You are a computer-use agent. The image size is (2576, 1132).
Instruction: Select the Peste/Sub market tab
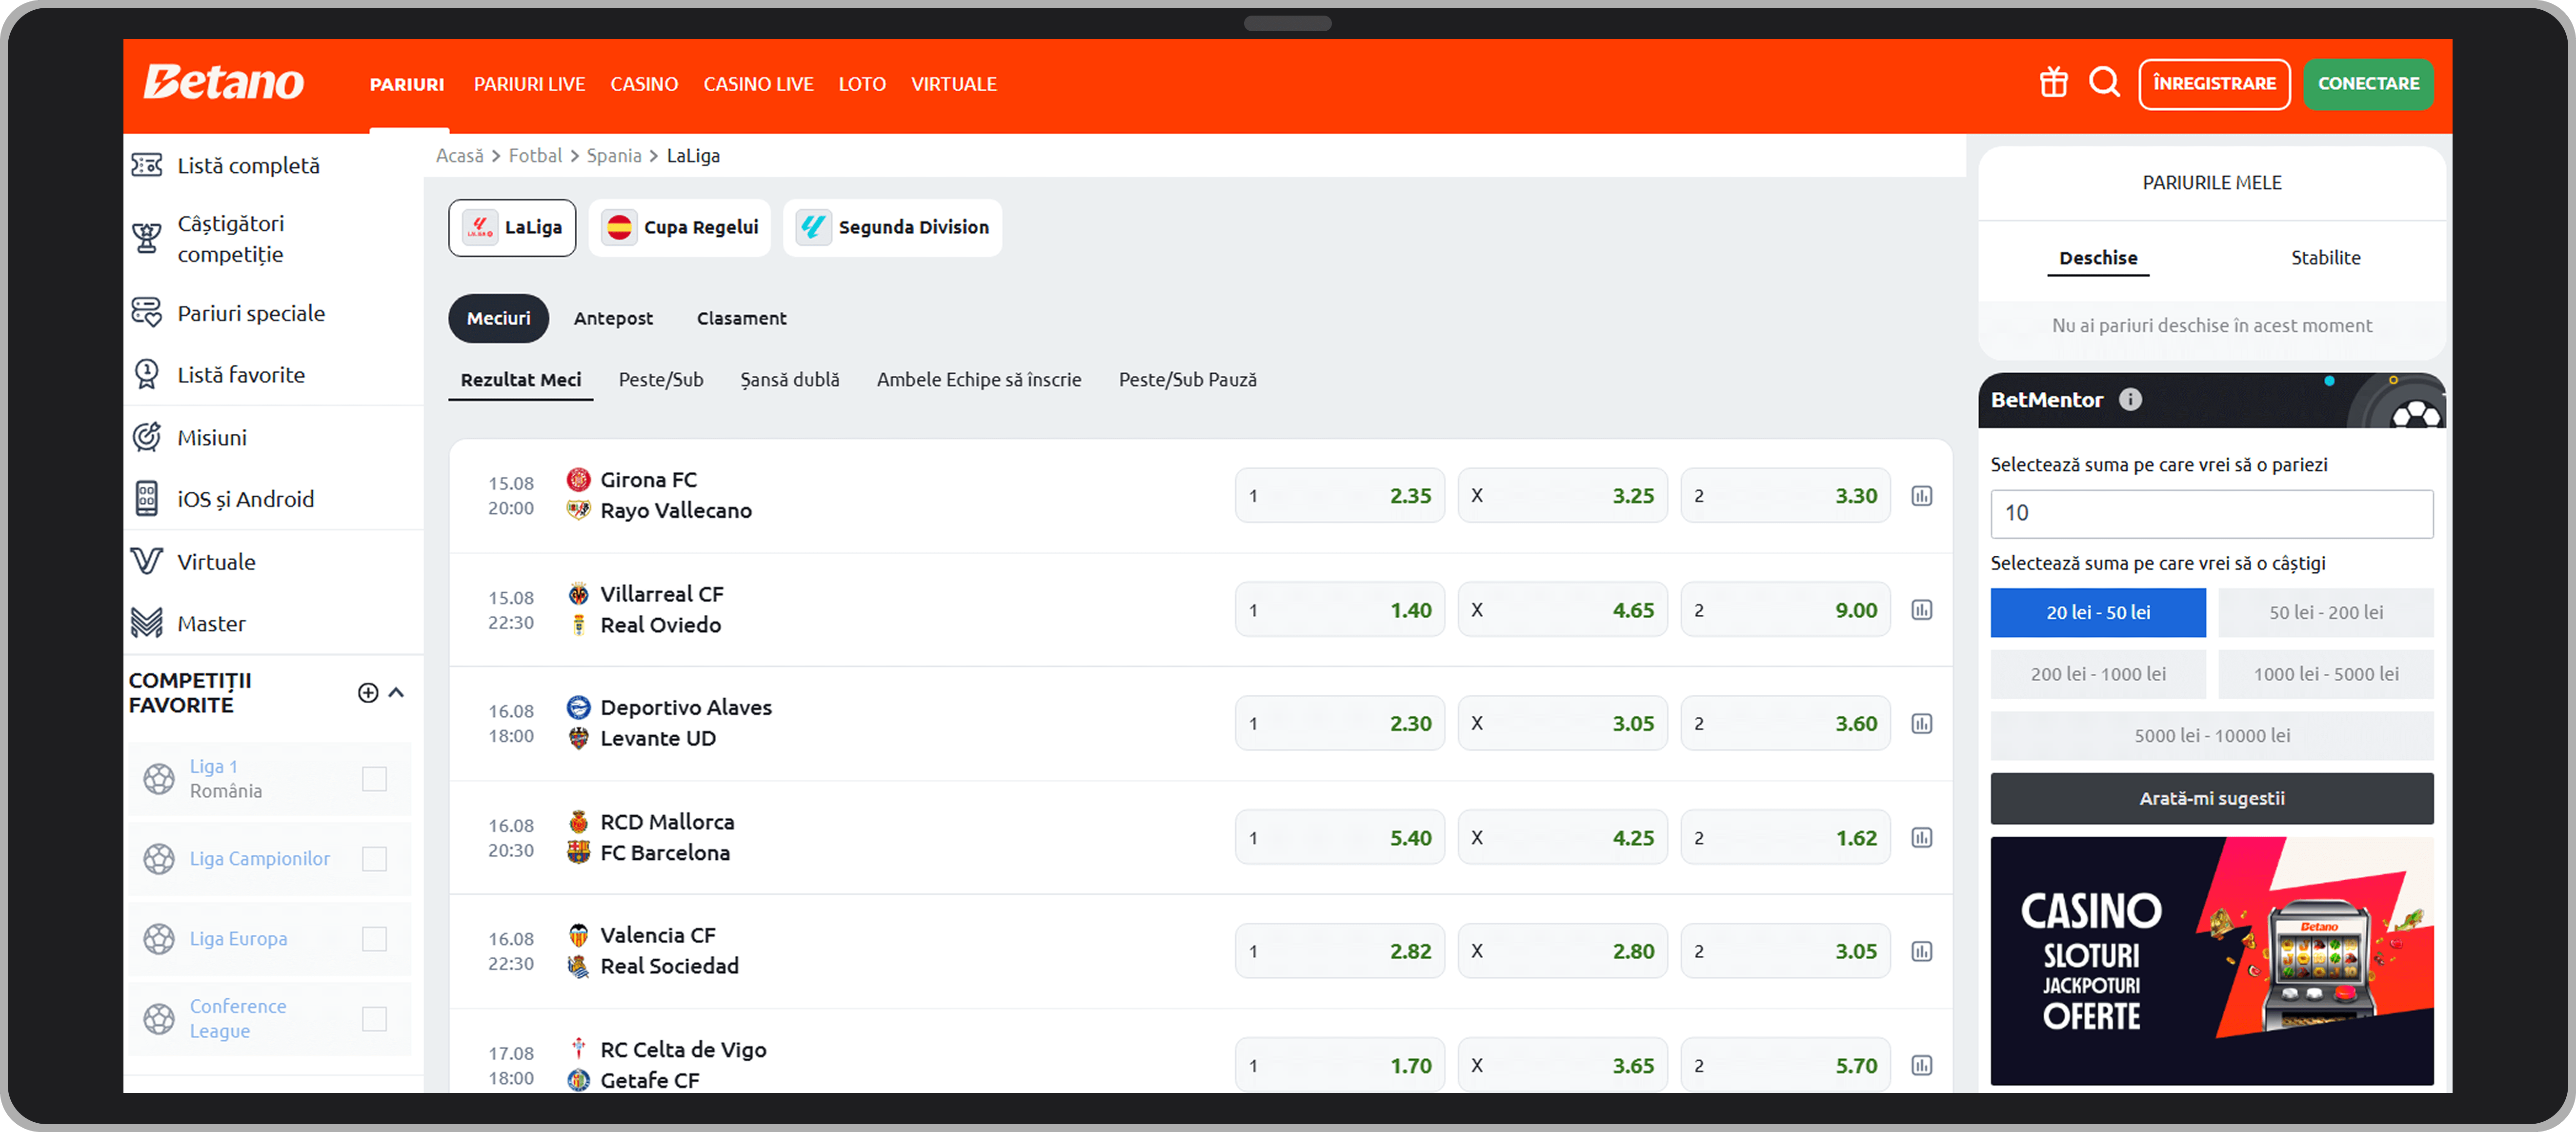[661, 380]
